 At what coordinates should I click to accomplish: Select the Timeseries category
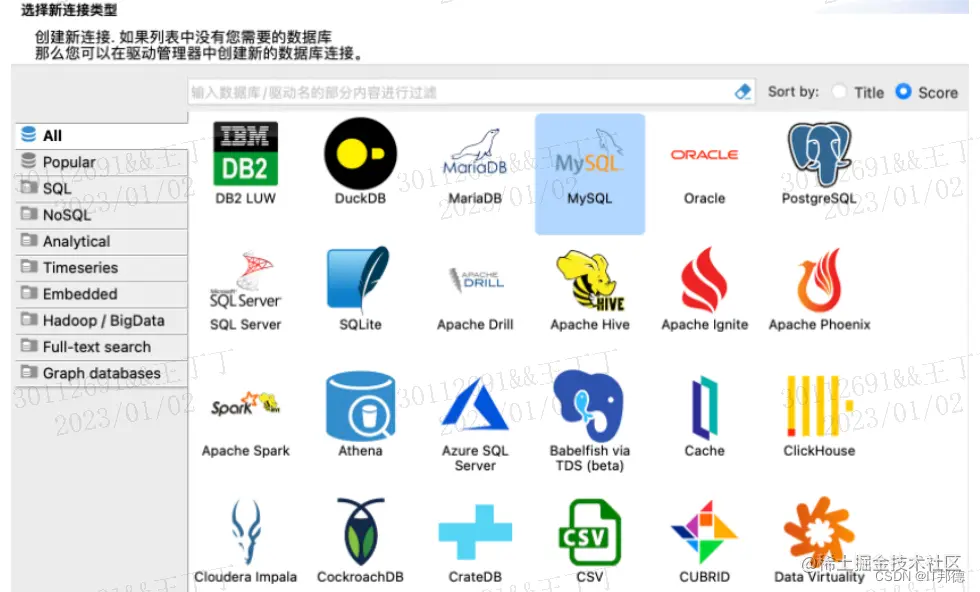pyautogui.click(x=101, y=267)
